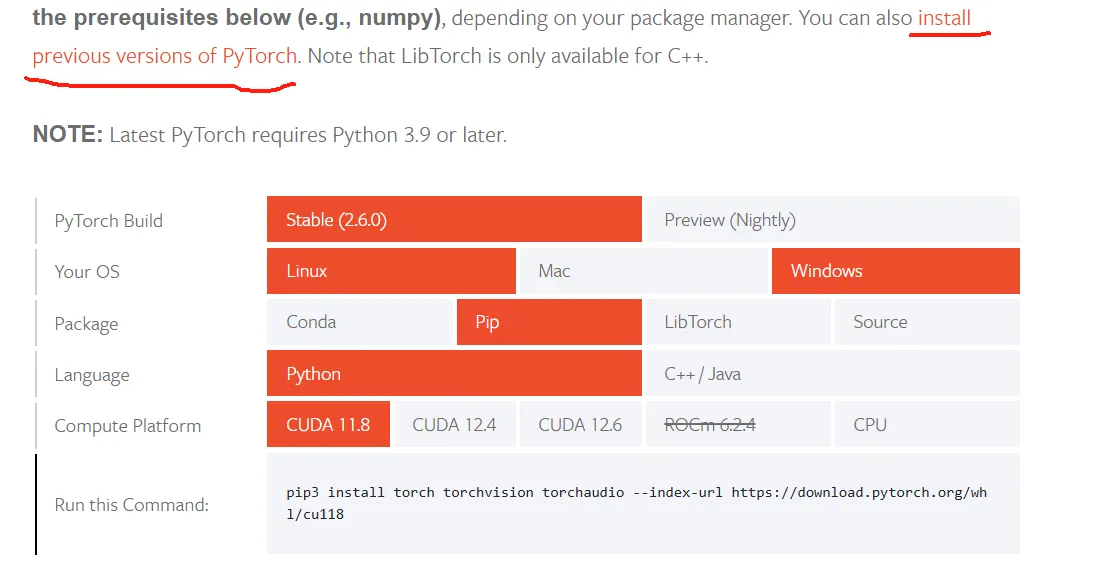Pick the Source package option

pyautogui.click(x=926, y=322)
